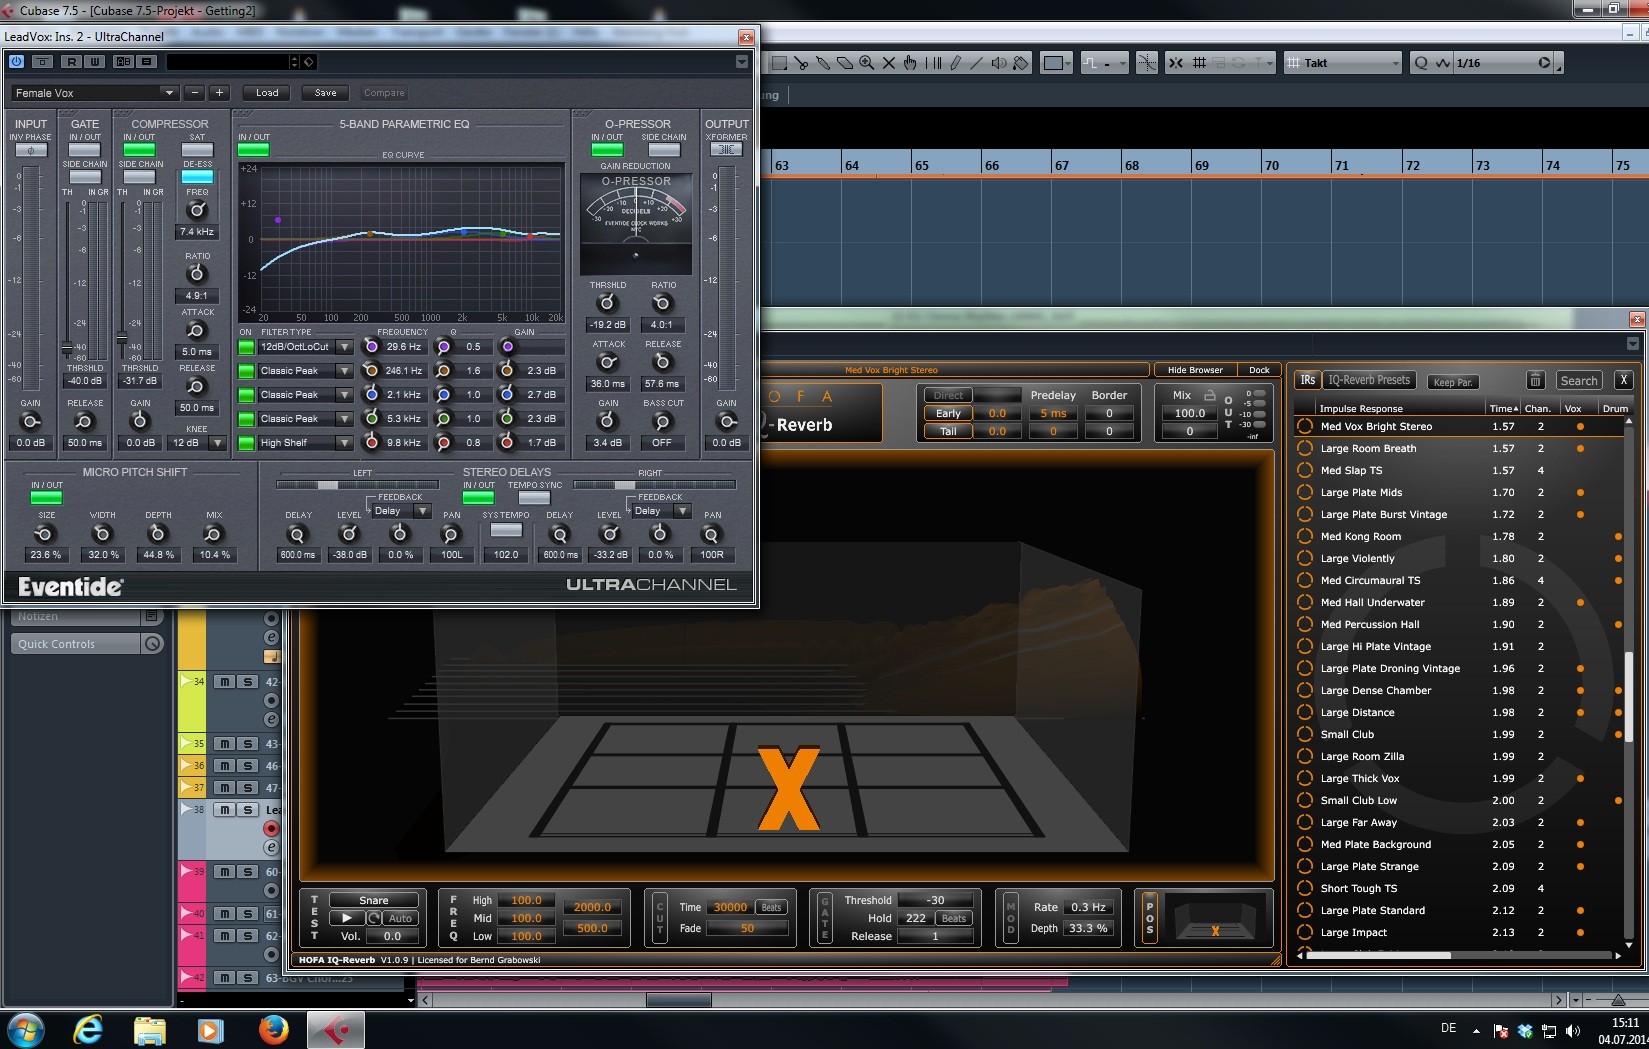Open UltraChannel header functions menu arrow
The height and width of the screenshot is (1049, 1649).
741,62
